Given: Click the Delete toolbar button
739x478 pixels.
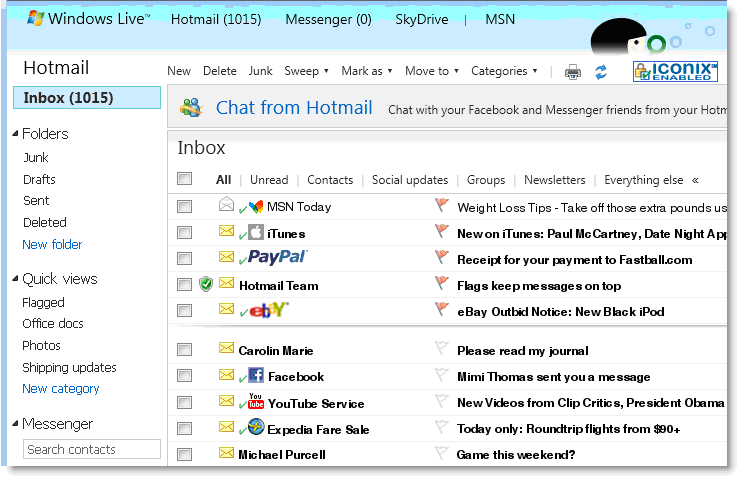Looking at the screenshot, I should 220,71.
